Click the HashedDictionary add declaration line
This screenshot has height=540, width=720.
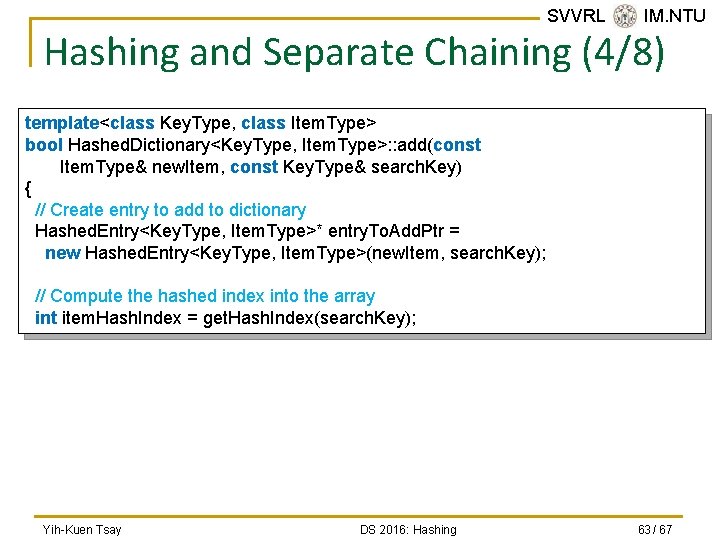pos(253,145)
